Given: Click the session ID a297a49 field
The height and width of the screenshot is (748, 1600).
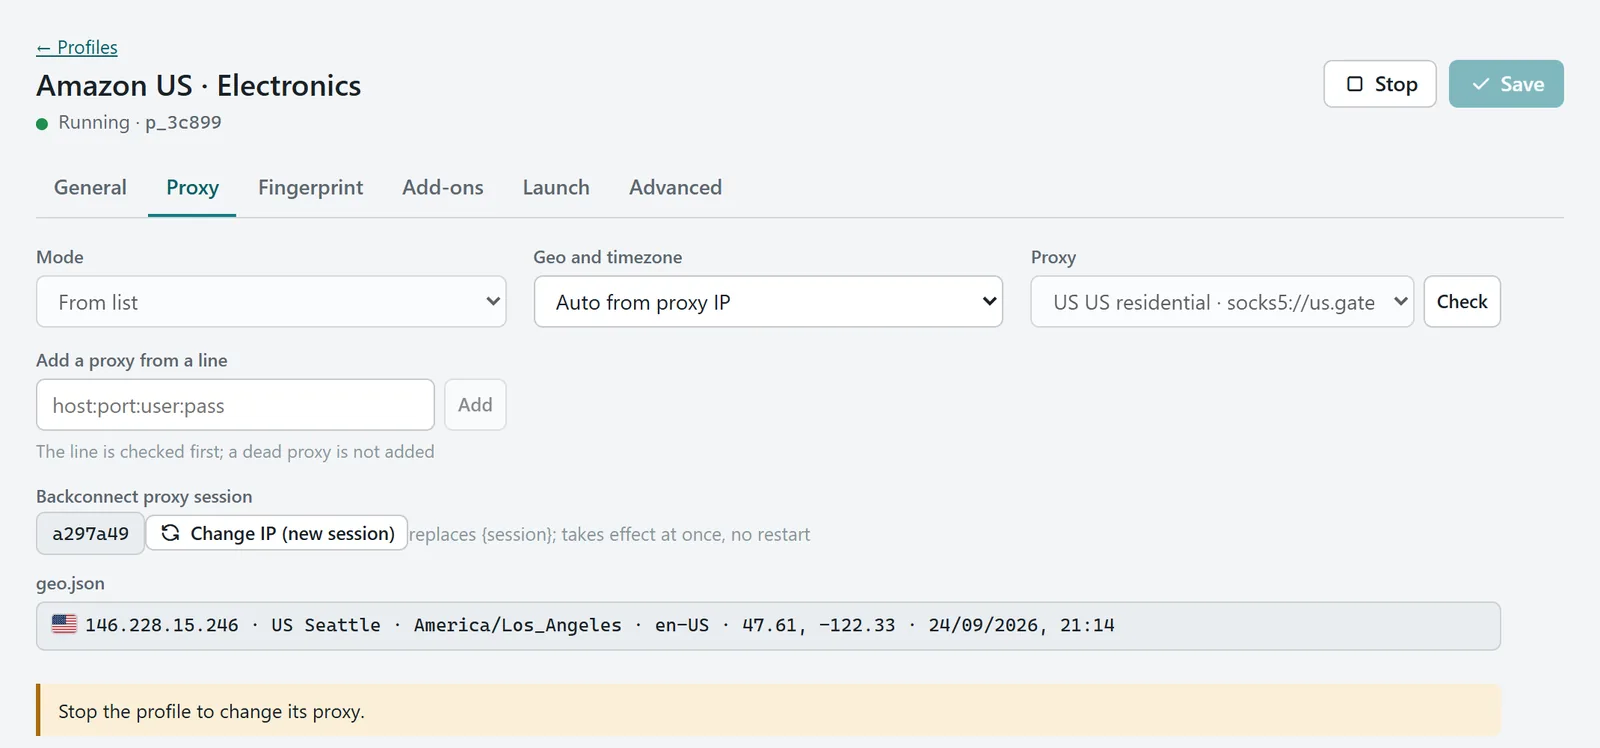Looking at the screenshot, I should 90,534.
